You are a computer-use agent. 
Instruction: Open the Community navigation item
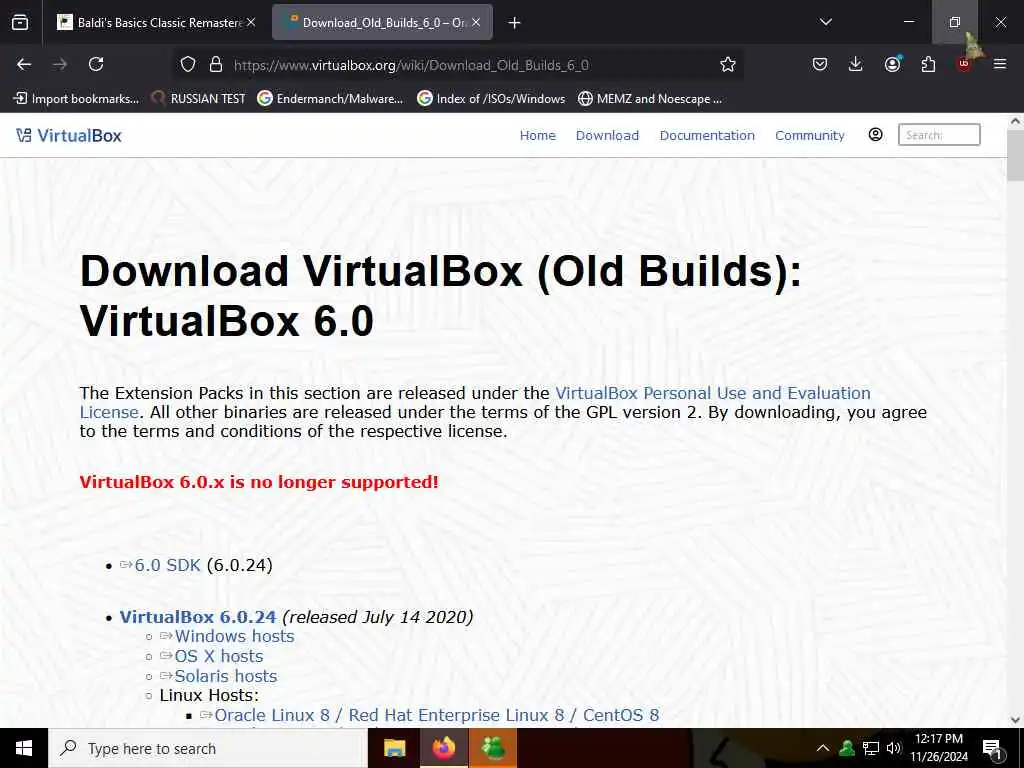coord(810,135)
